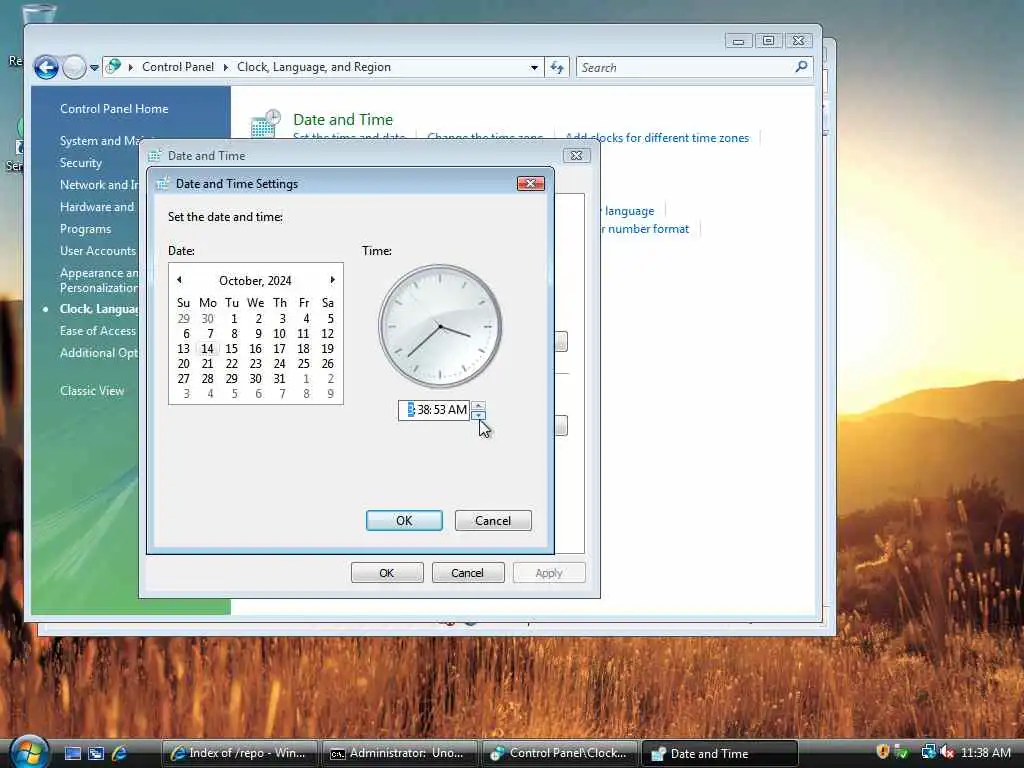Click the October, 2024 calendar header
The width and height of the screenshot is (1024, 768).
click(255, 281)
